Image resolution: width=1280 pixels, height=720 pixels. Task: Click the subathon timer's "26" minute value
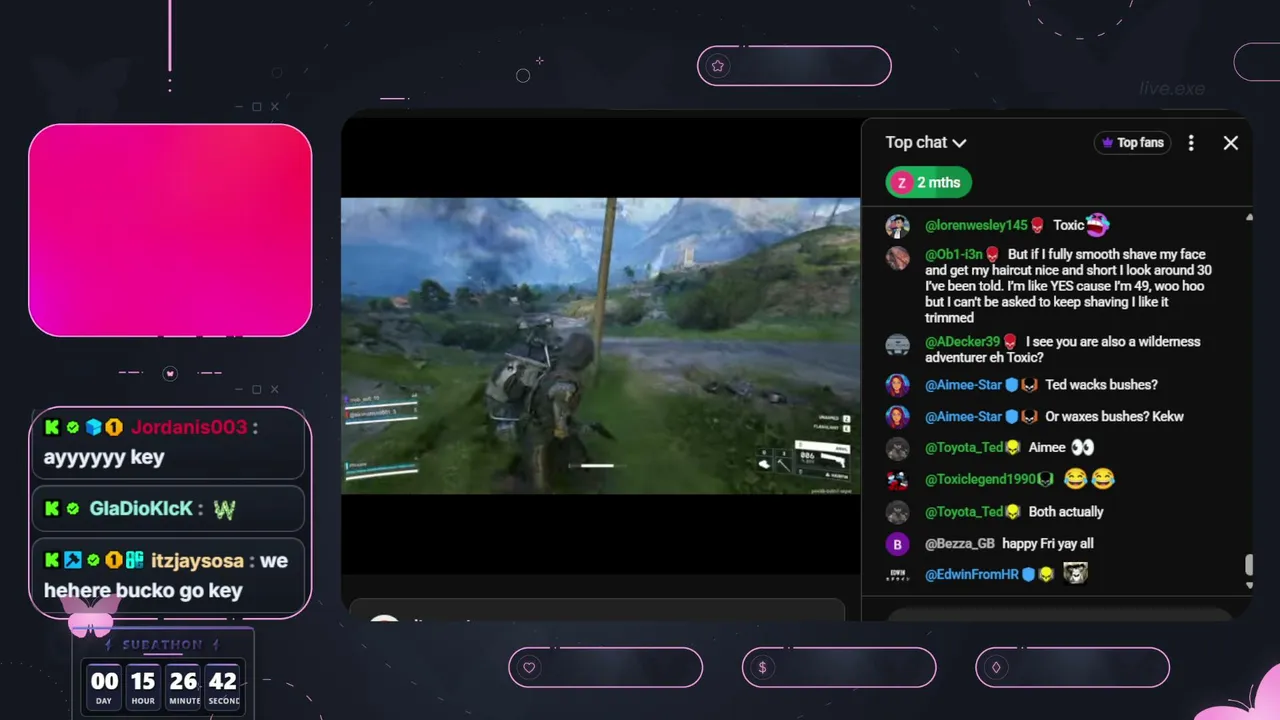[183, 681]
